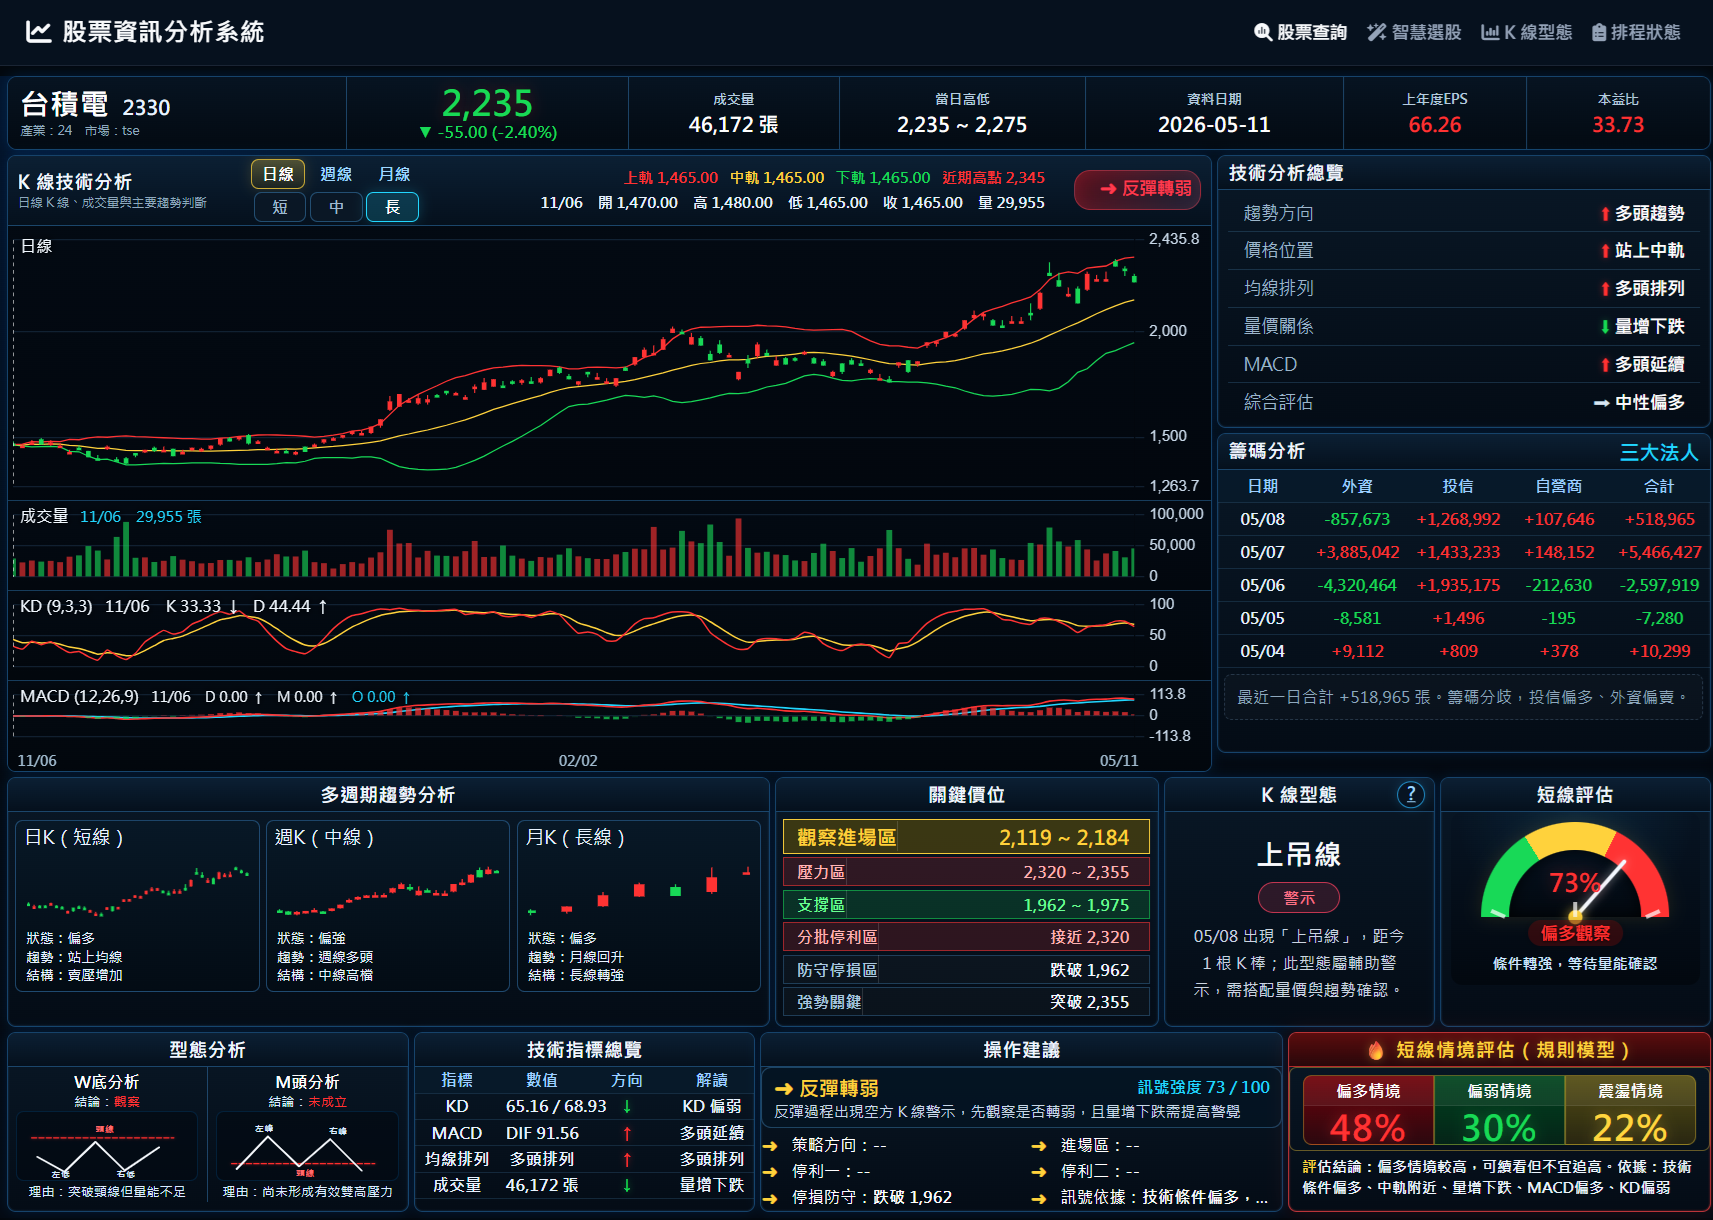Image resolution: width=1713 pixels, height=1220 pixels.
Task: Click the chart logo icon beside 股票資訊分析系統
Action: point(38,32)
